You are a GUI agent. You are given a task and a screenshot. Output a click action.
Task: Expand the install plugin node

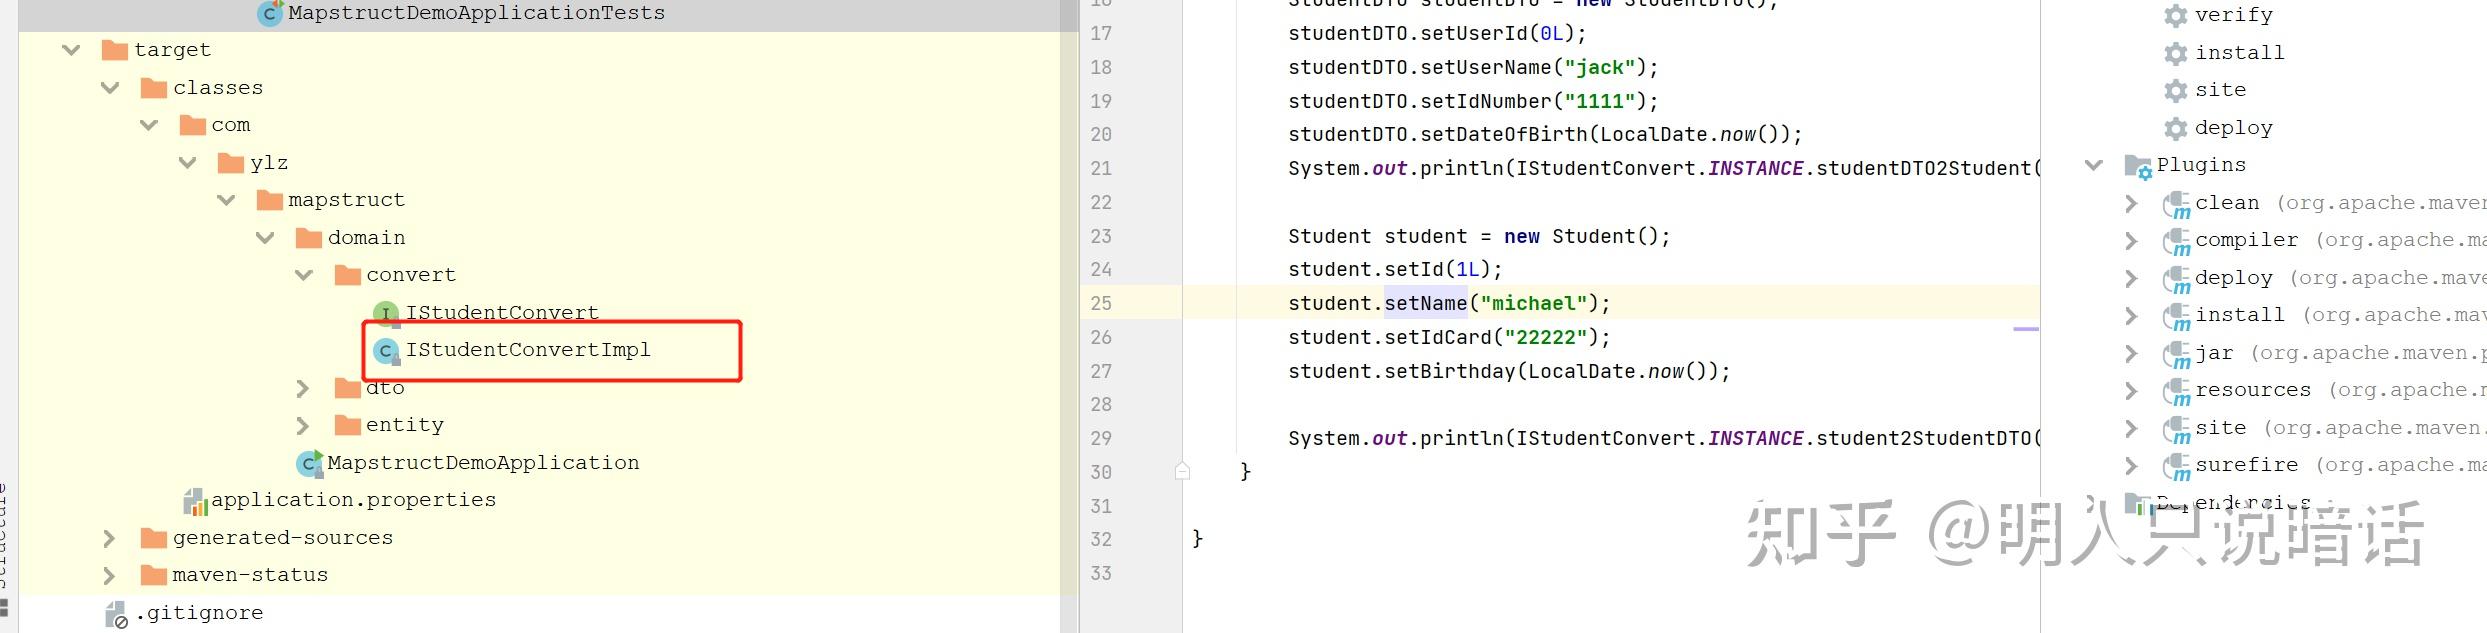pyautogui.click(x=2131, y=316)
